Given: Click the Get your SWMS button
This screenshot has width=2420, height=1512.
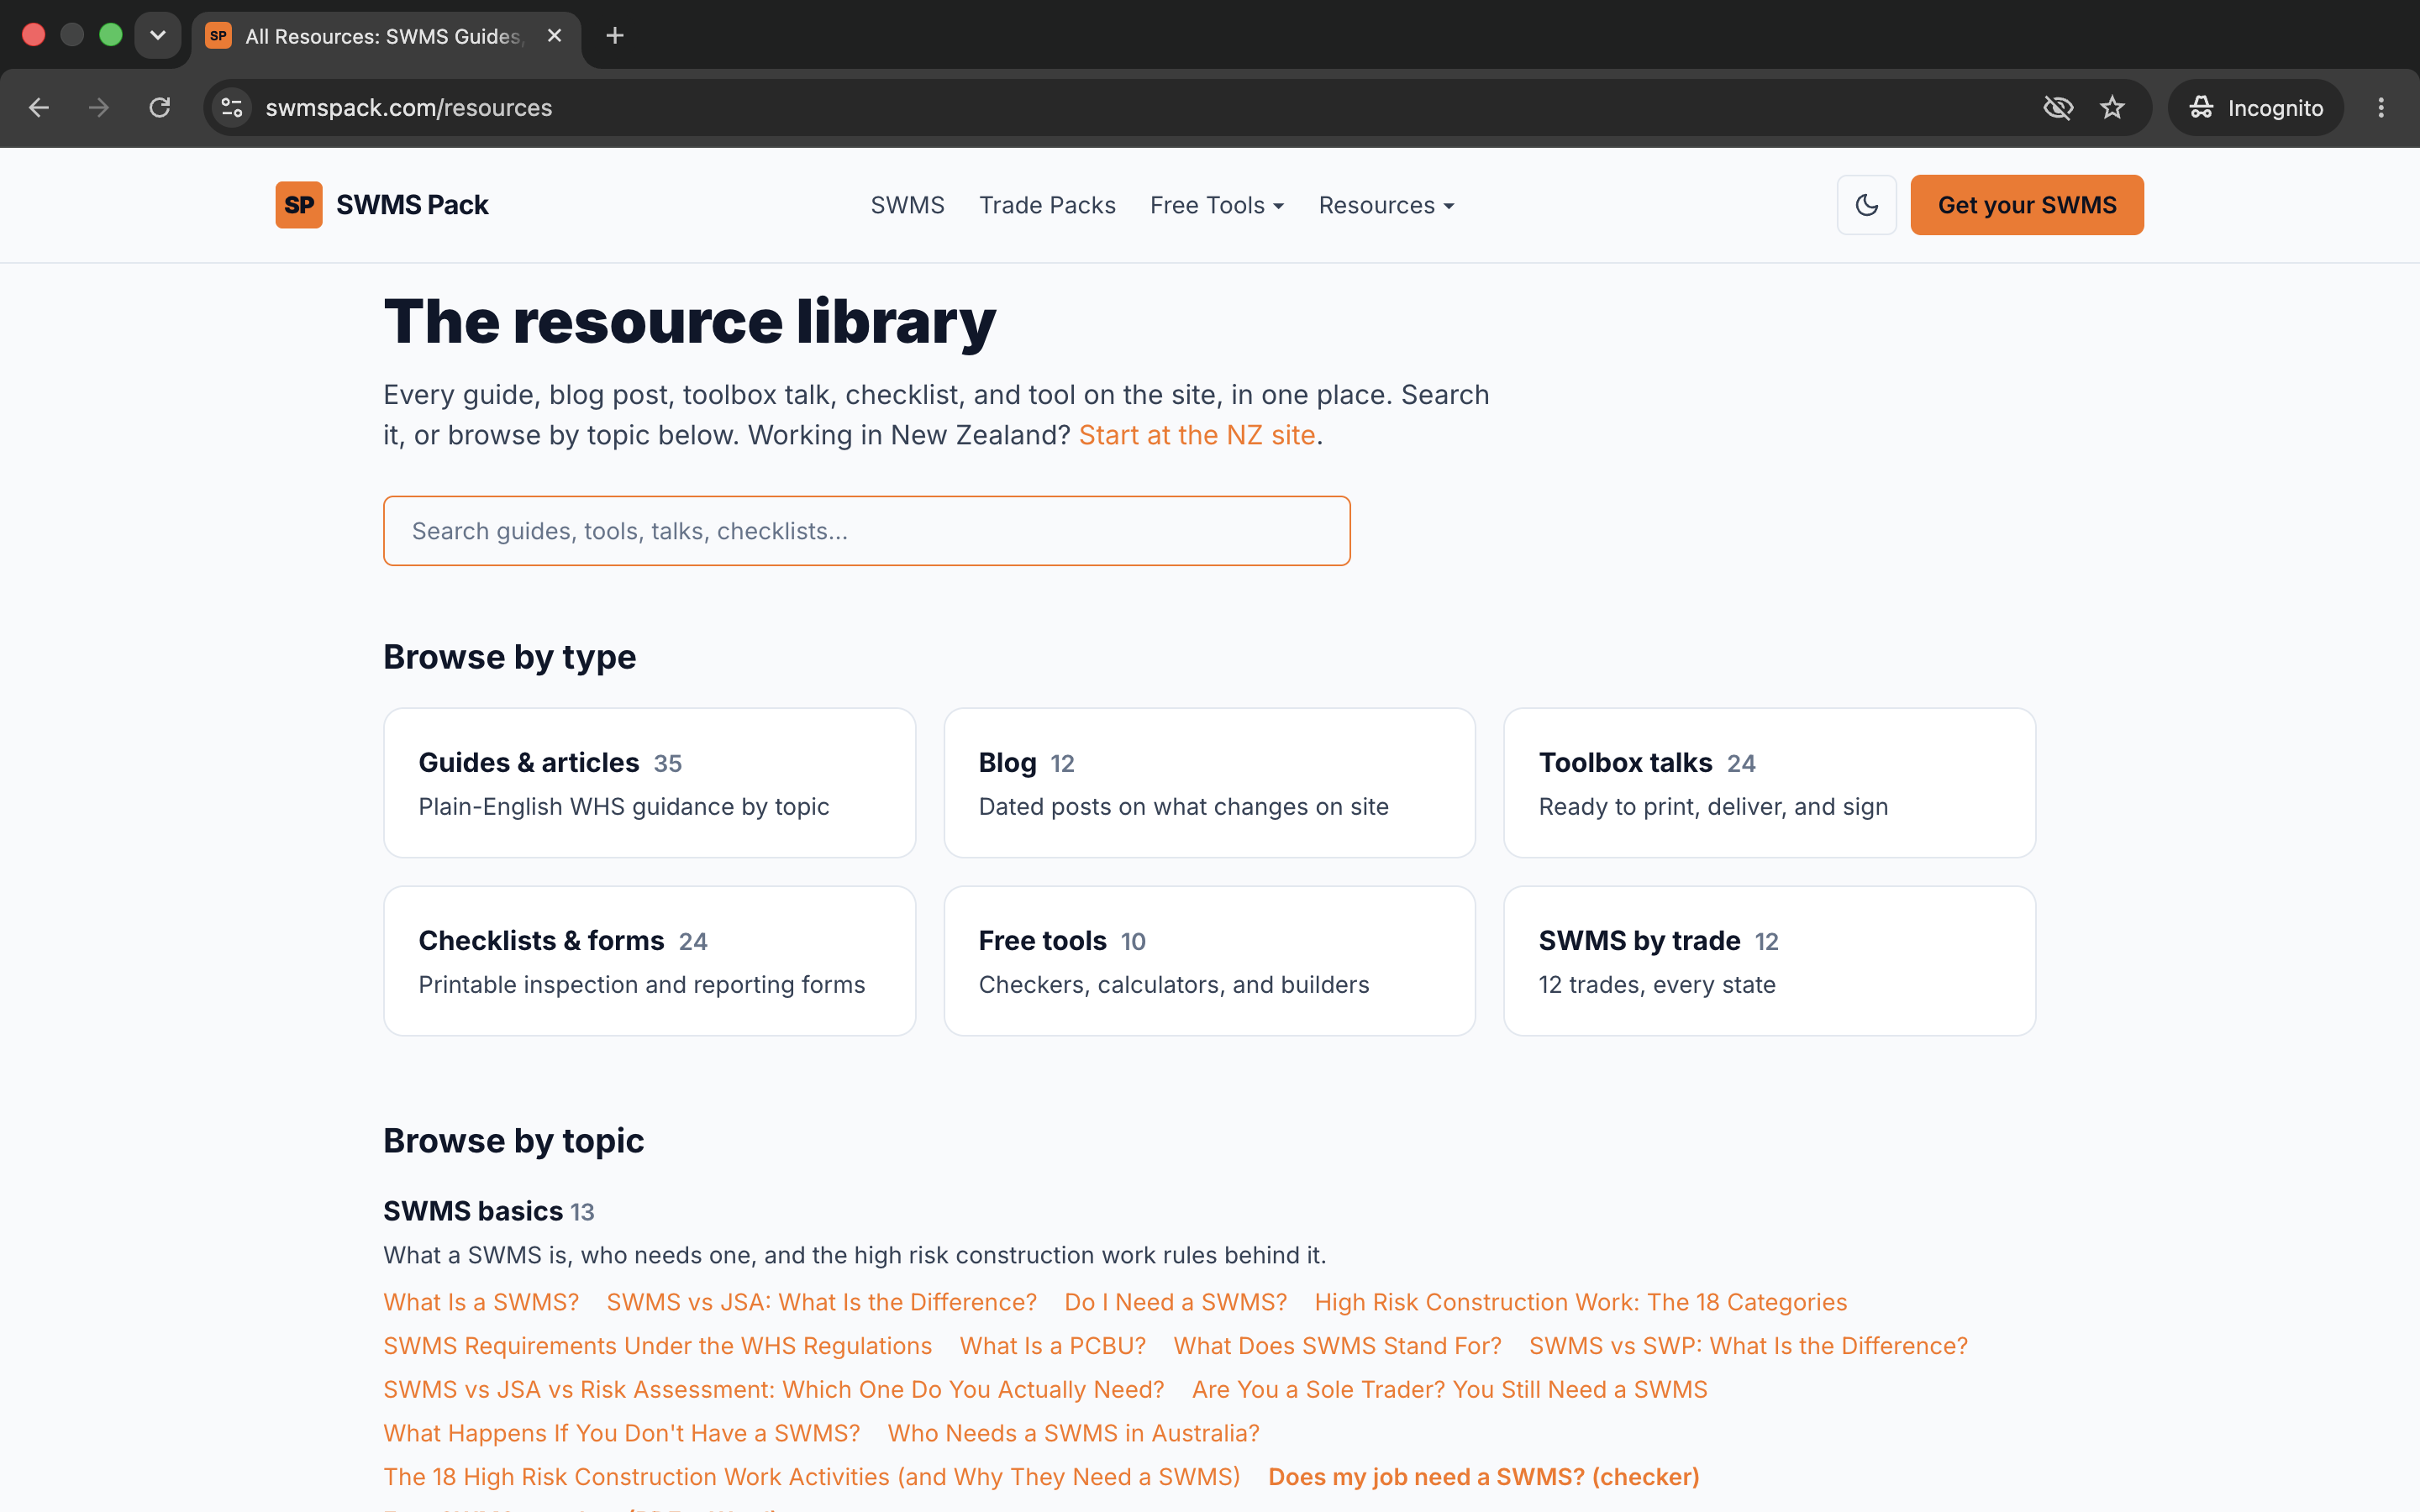Looking at the screenshot, I should pyautogui.click(x=2027, y=205).
